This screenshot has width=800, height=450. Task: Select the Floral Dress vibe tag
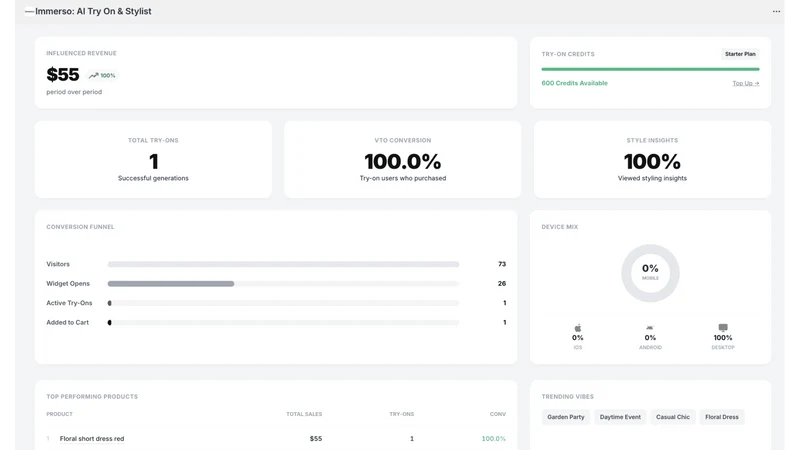coord(721,417)
